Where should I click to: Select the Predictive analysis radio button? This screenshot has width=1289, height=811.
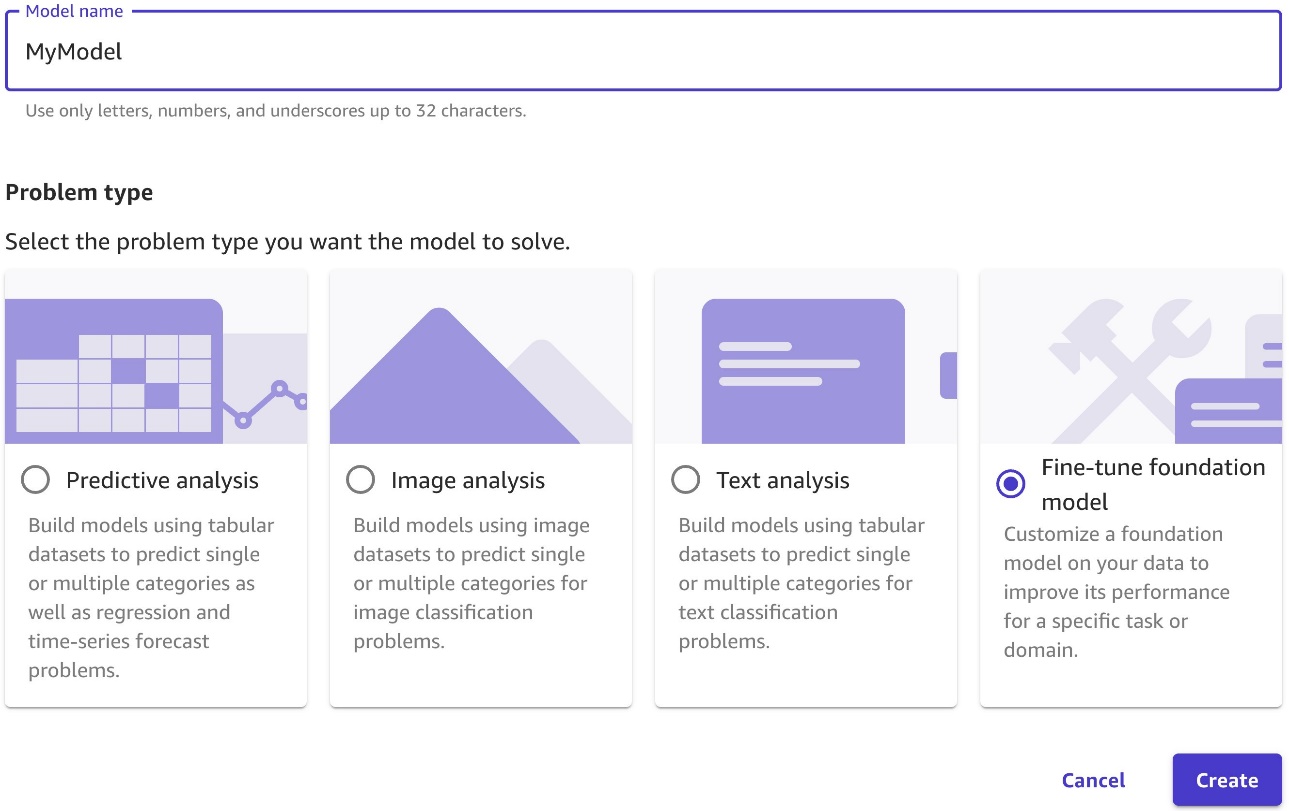pos(35,480)
